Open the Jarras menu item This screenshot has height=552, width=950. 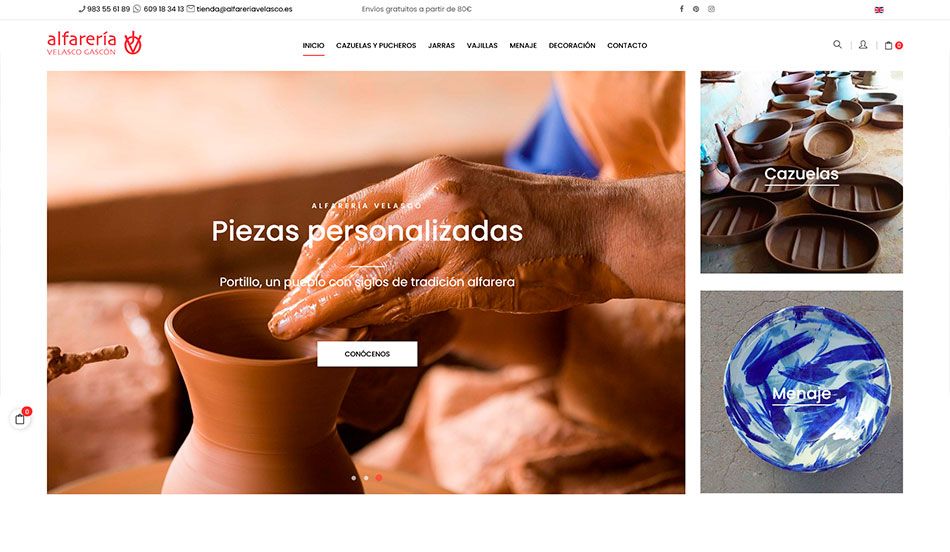tap(441, 45)
